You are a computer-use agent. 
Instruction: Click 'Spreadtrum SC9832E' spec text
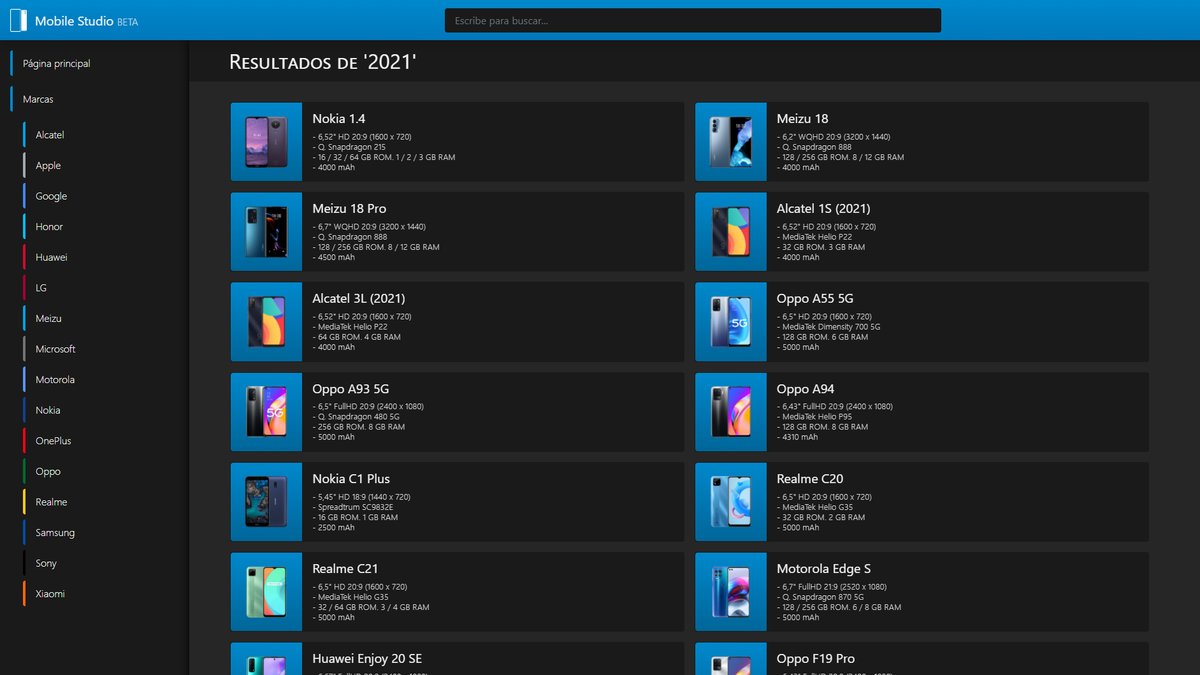(x=353, y=507)
